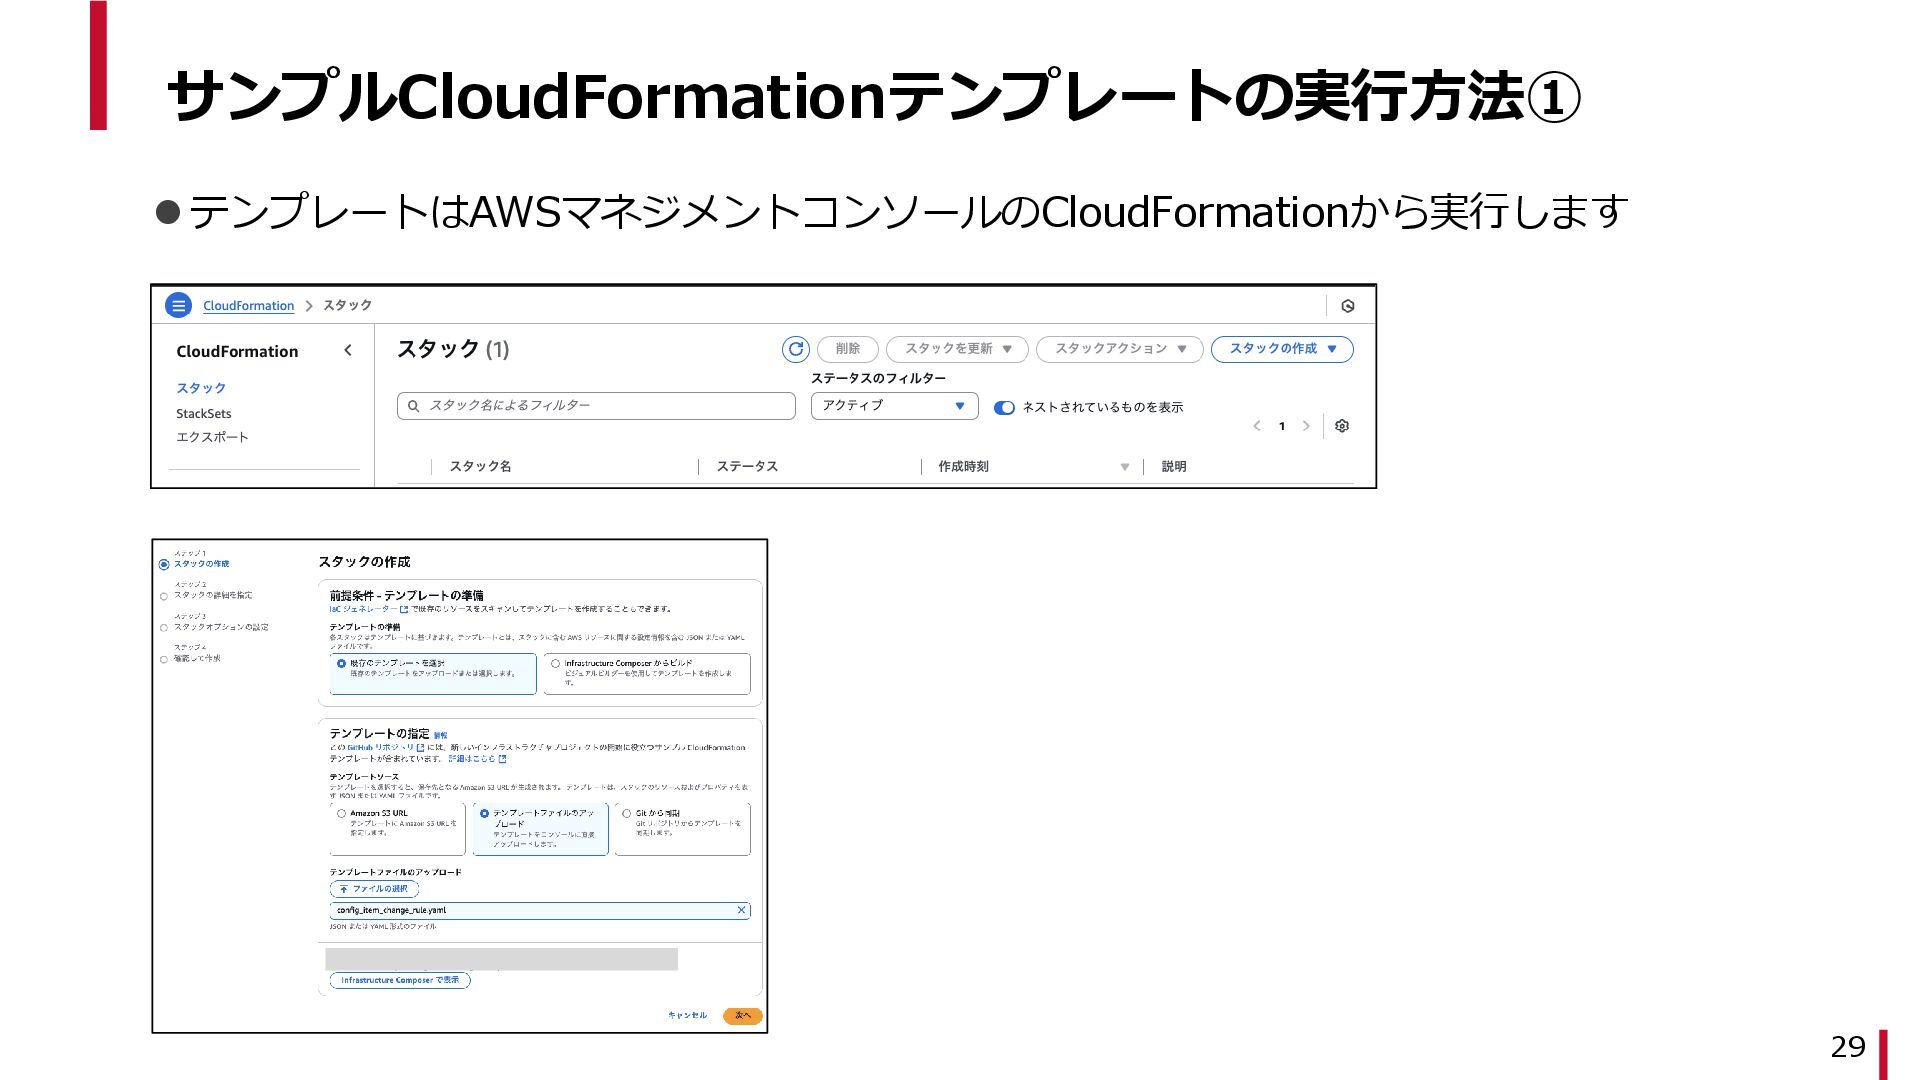Click the top-right CloudShell hexagon icon

tap(1347, 306)
